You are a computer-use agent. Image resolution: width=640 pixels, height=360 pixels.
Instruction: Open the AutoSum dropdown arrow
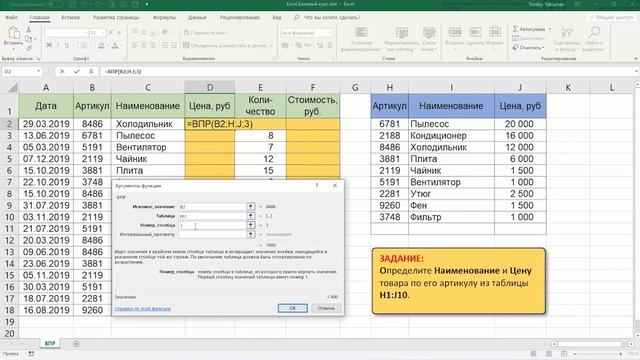[x=550, y=29]
